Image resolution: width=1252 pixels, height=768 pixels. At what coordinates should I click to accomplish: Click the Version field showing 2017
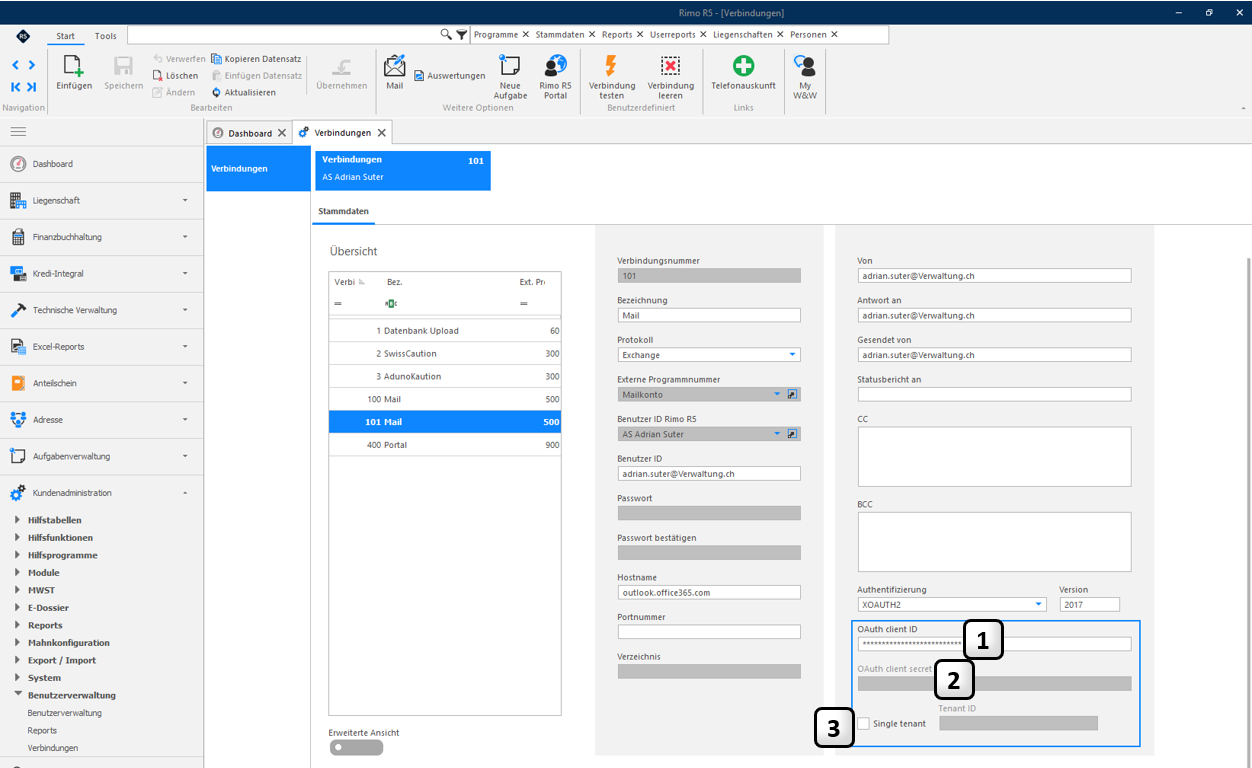[x=1089, y=605]
